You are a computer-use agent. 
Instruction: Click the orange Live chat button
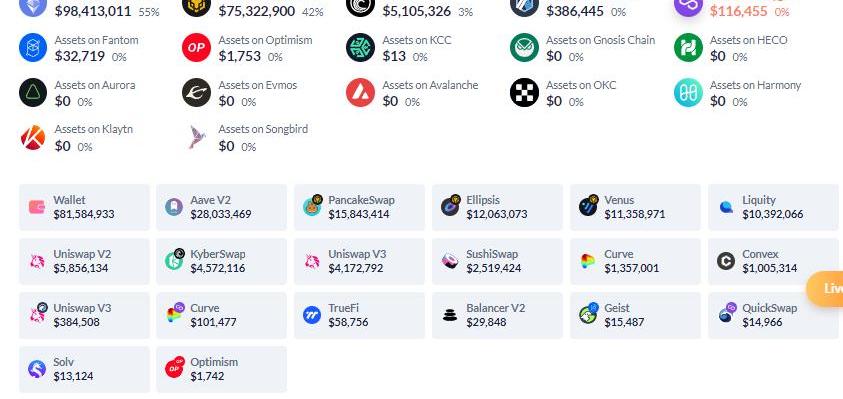click(x=825, y=289)
